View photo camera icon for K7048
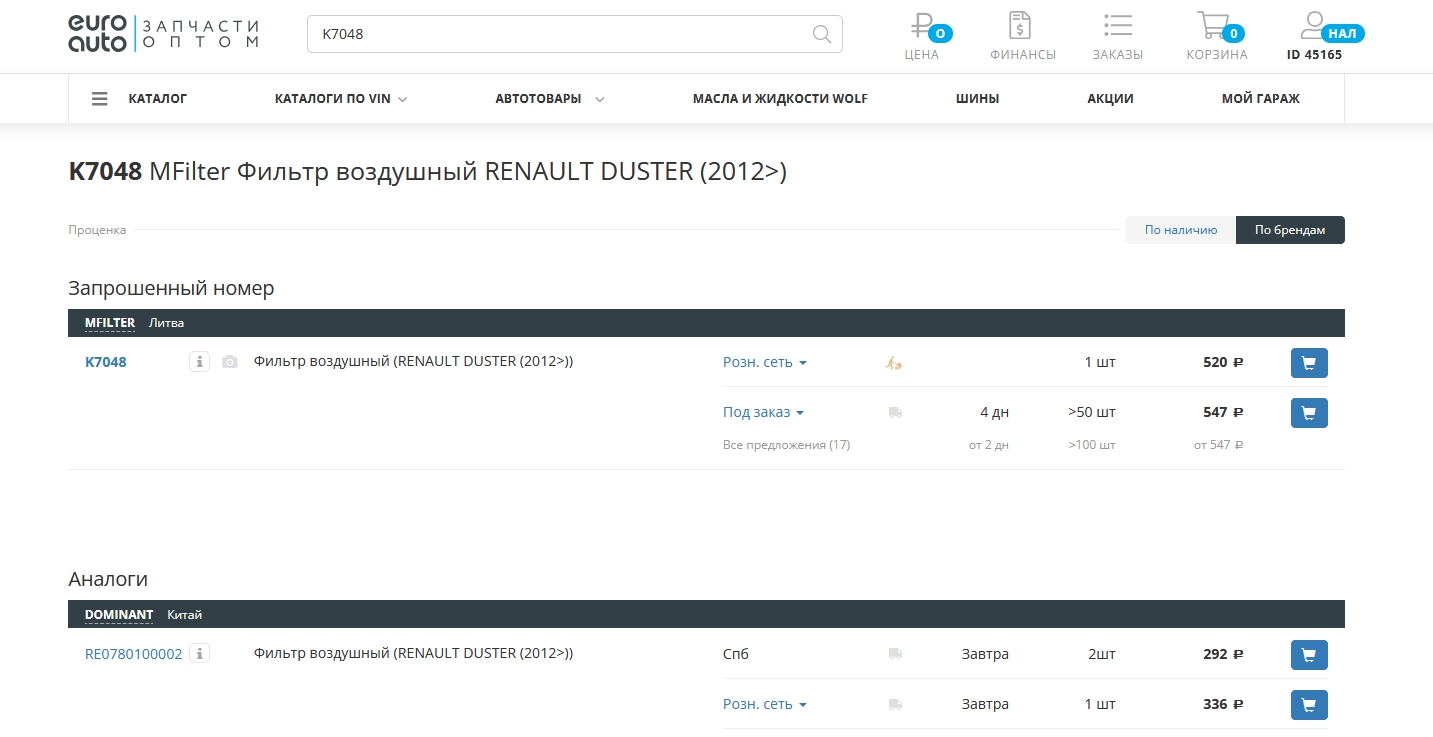1433x737 pixels. tap(230, 362)
